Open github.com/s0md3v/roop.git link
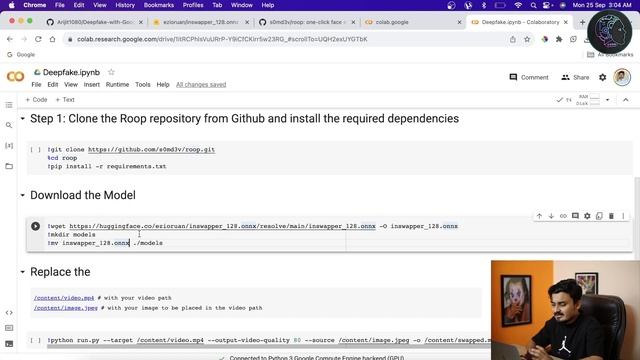640x360 pixels. pos(151,149)
